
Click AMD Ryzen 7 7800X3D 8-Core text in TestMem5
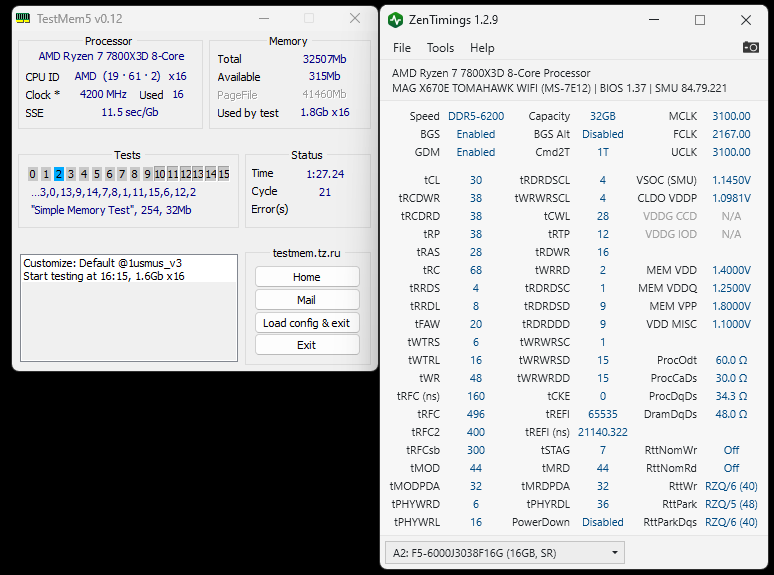(x=112, y=56)
